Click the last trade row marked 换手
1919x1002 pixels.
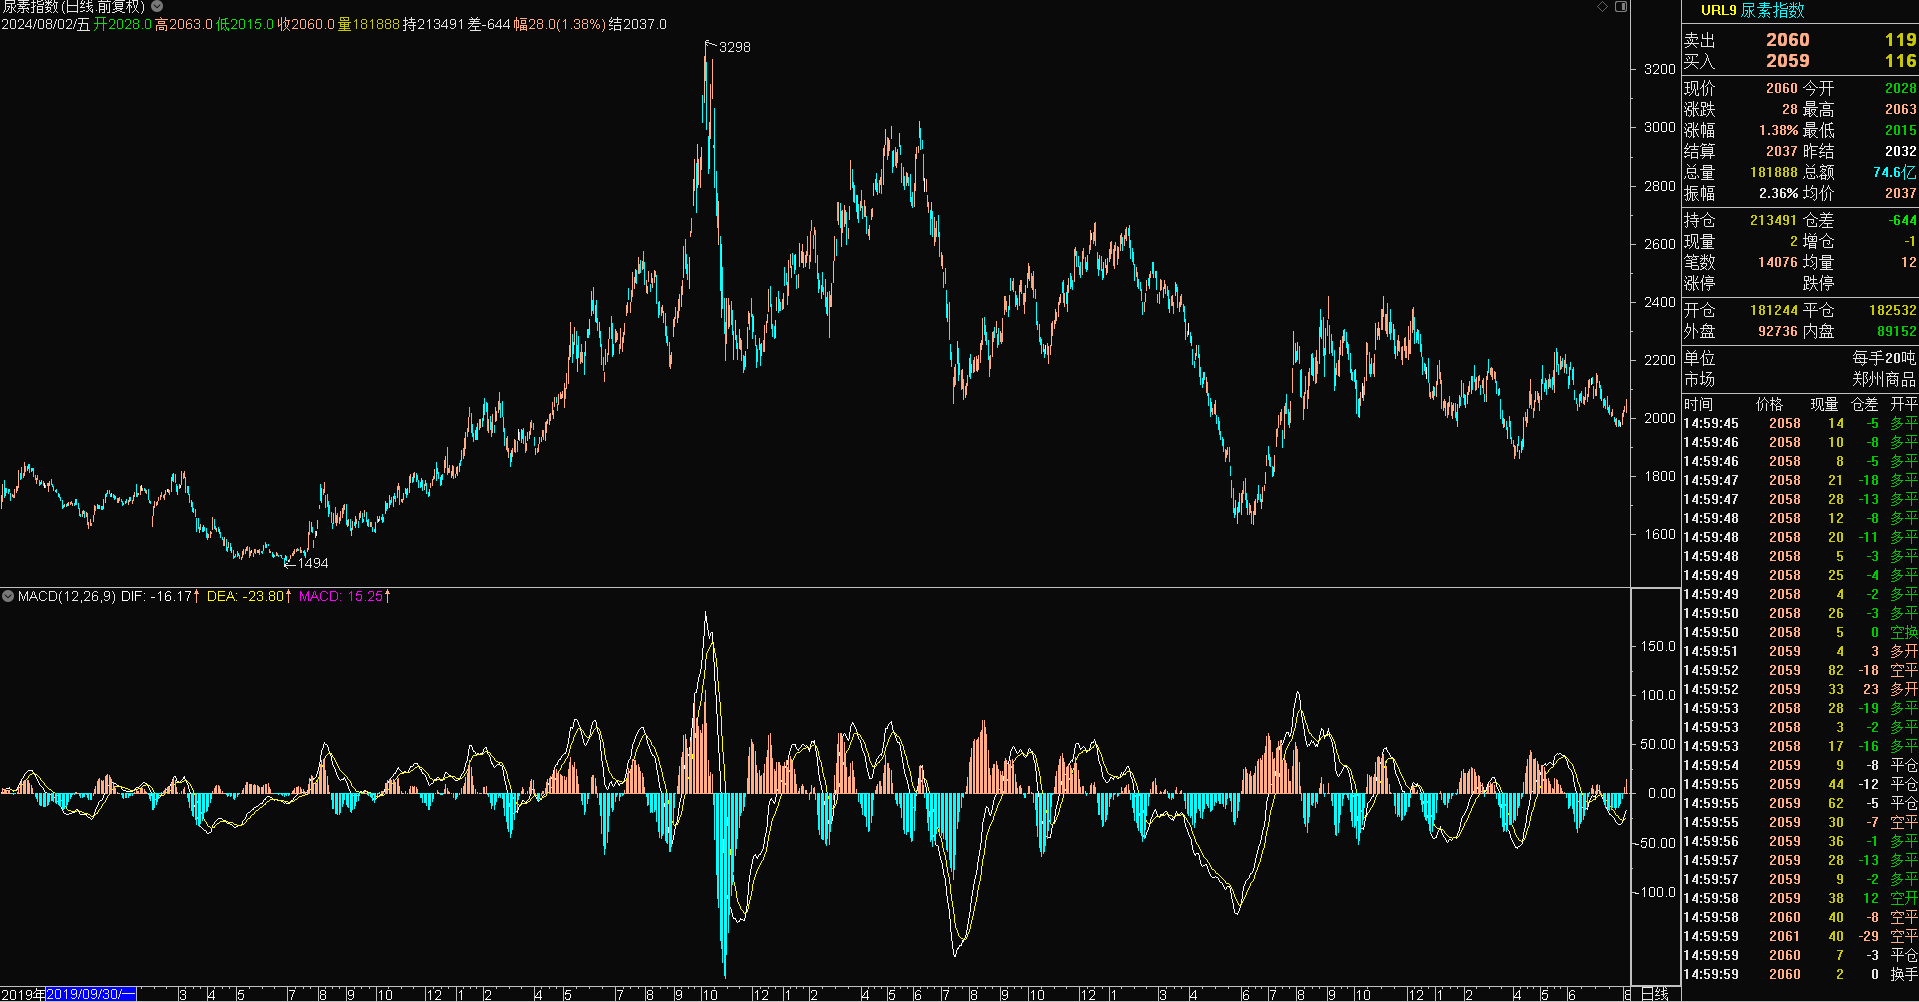[x=1800, y=974]
